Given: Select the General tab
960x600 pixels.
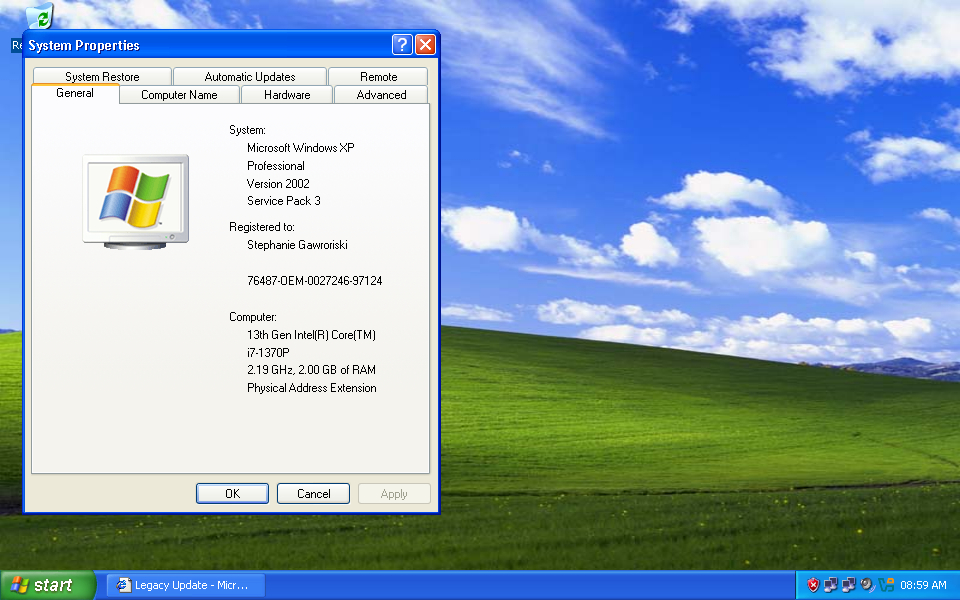Looking at the screenshot, I should tap(75, 93).
